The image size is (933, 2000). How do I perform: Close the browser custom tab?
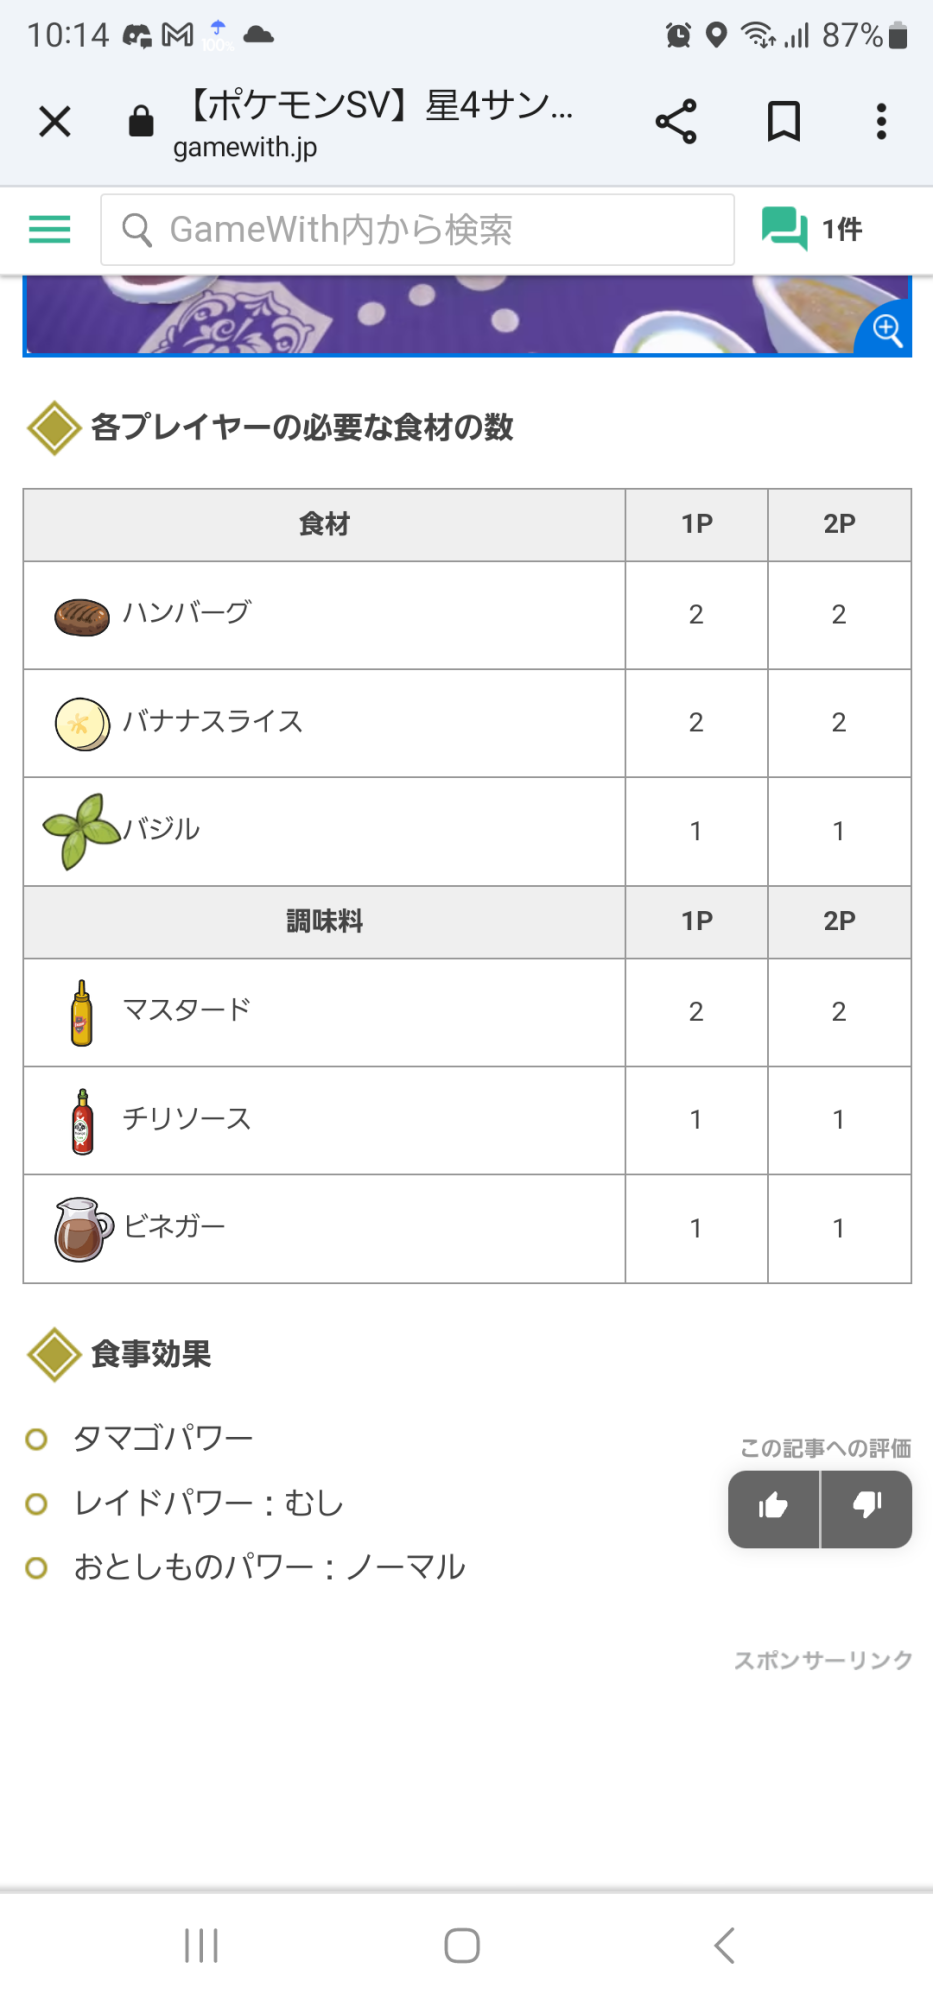(55, 122)
